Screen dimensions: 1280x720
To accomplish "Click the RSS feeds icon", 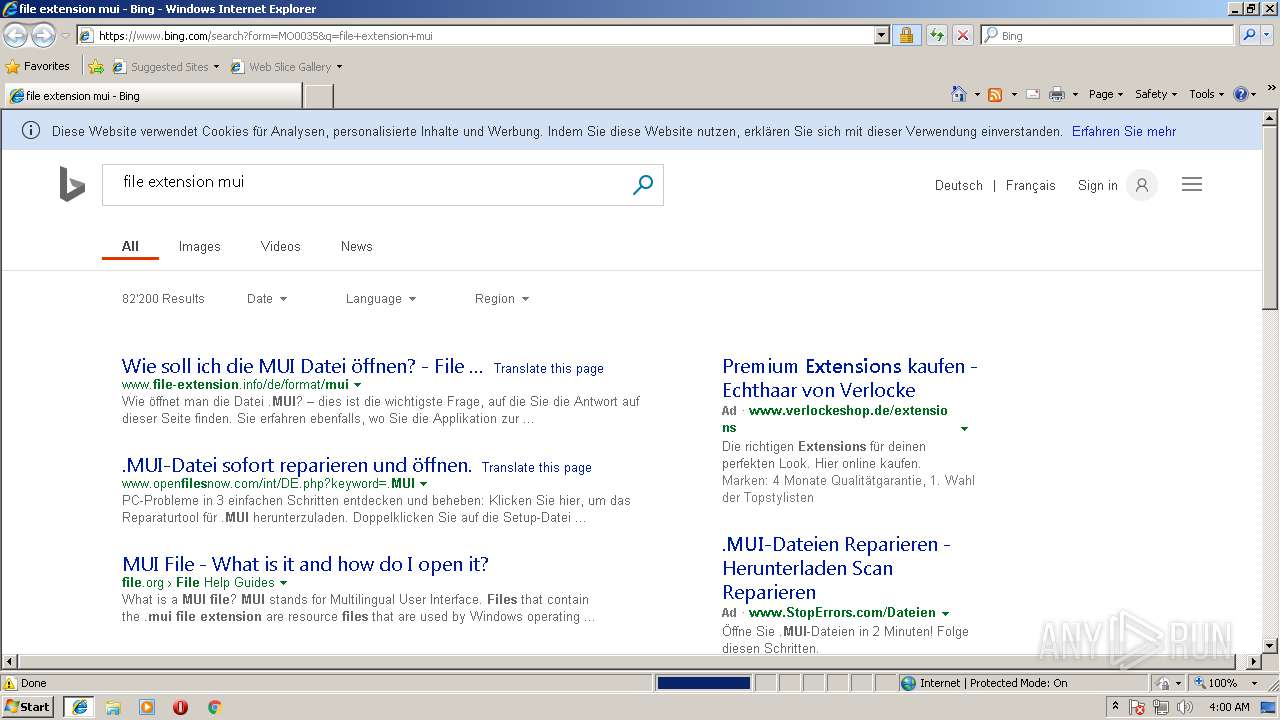I will click(995, 94).
